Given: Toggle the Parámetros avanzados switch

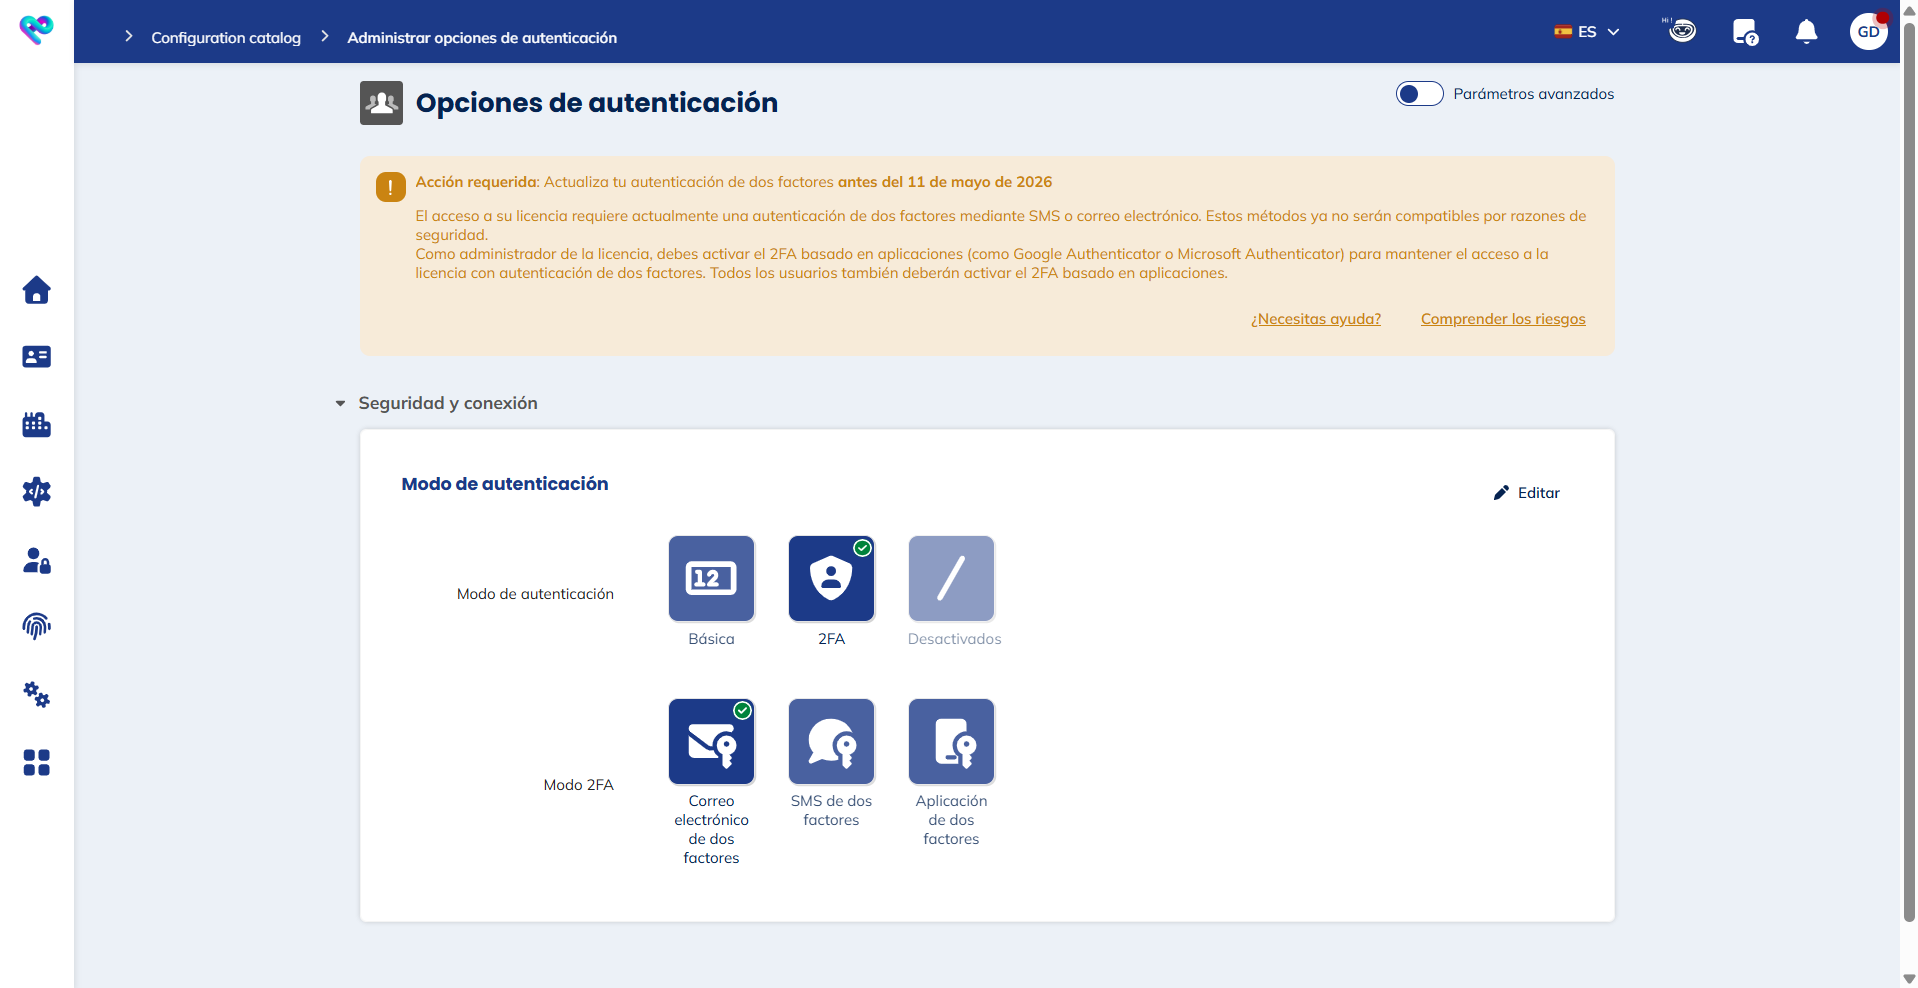Looking at the screenshot, I should [x=1419, y=94].
